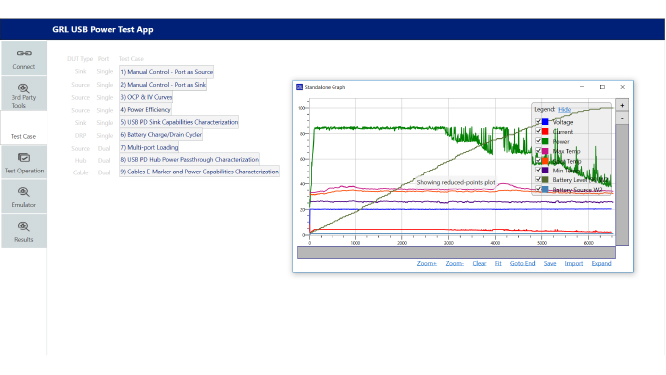Click the Zoom+ link under the graph
This screenshot has width=666, height=375.
coord(426,263)
